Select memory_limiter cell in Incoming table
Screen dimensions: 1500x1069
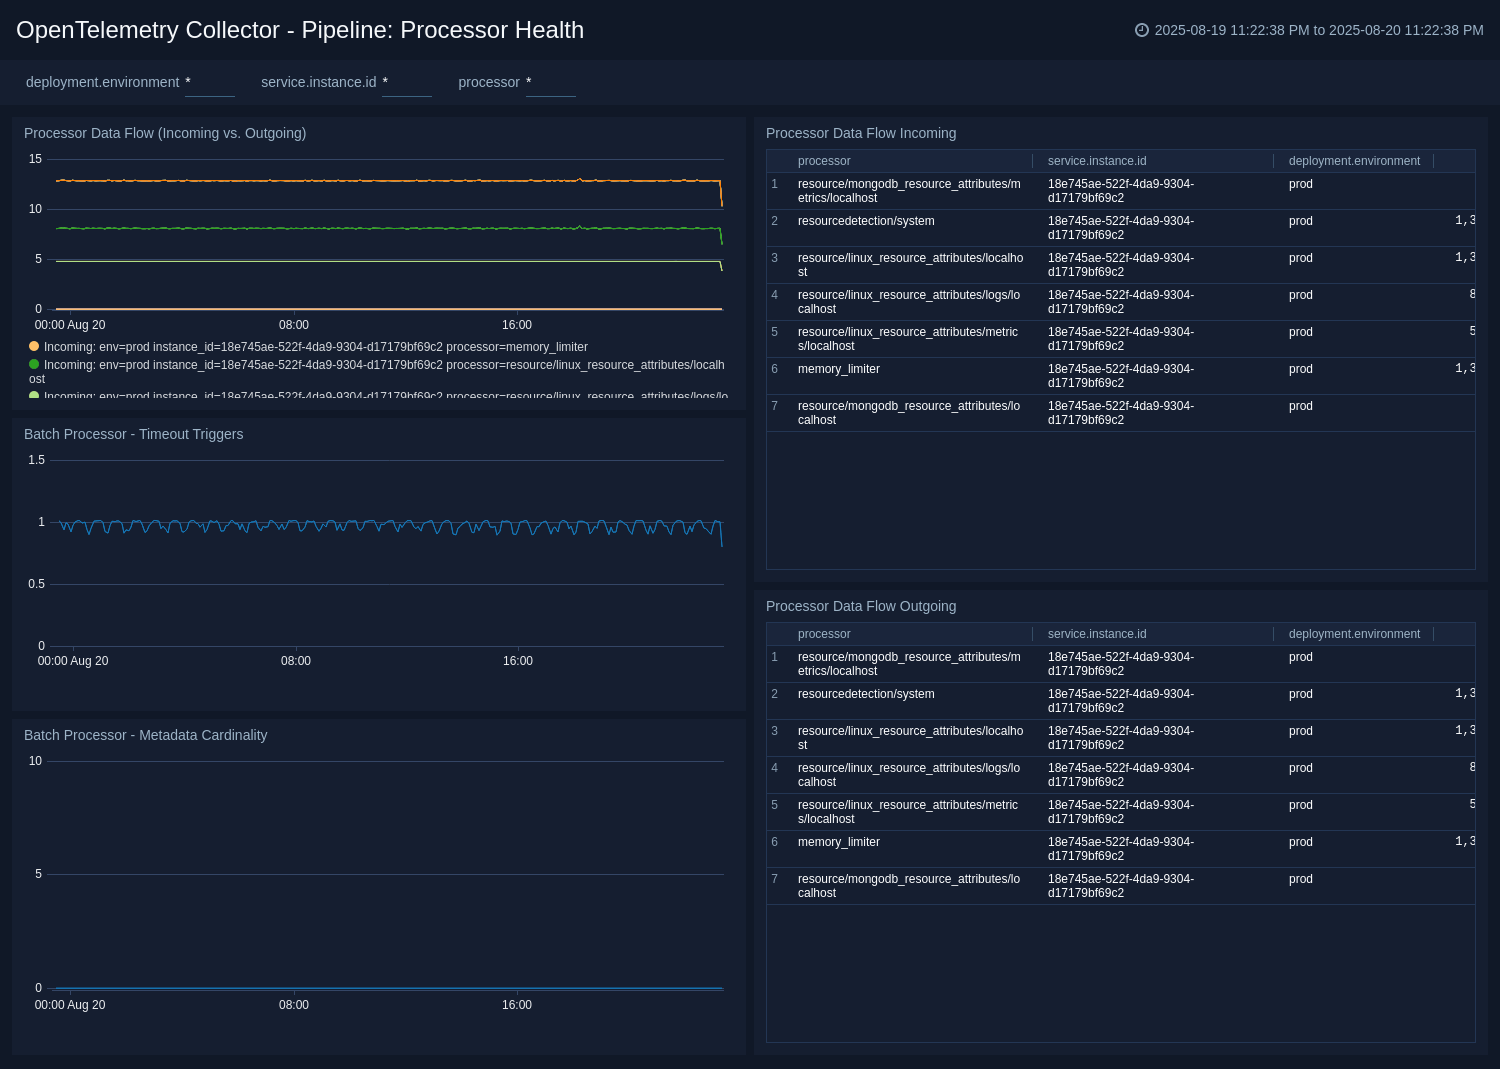click(839, 369)
